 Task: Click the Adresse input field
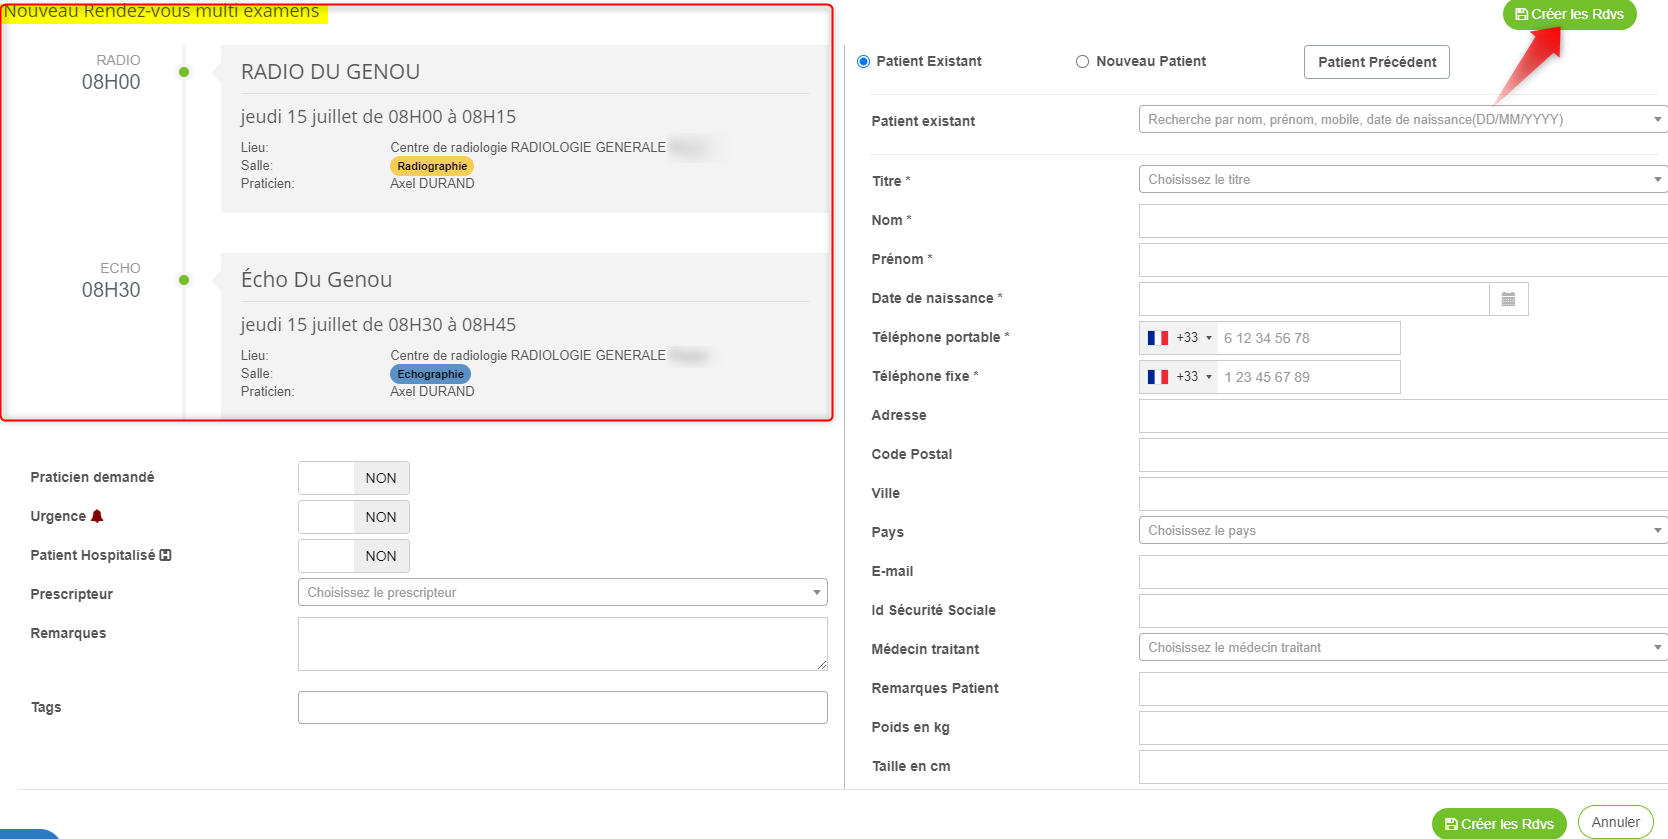1403,416
